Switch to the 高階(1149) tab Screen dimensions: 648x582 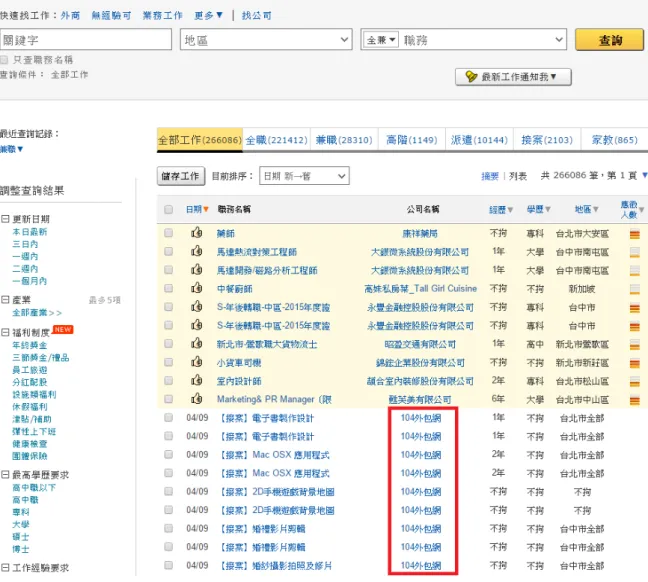pos(412,140)
